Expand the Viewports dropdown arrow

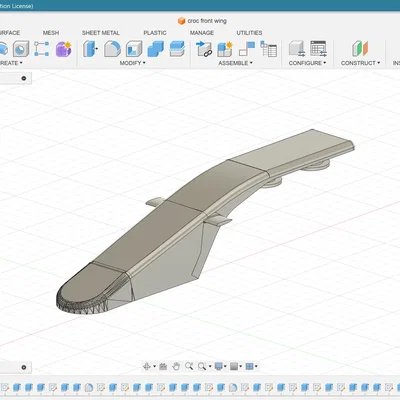256,367
